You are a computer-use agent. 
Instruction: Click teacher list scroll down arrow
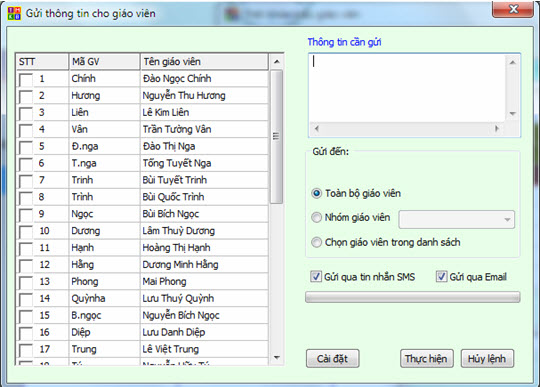[277, 357]
